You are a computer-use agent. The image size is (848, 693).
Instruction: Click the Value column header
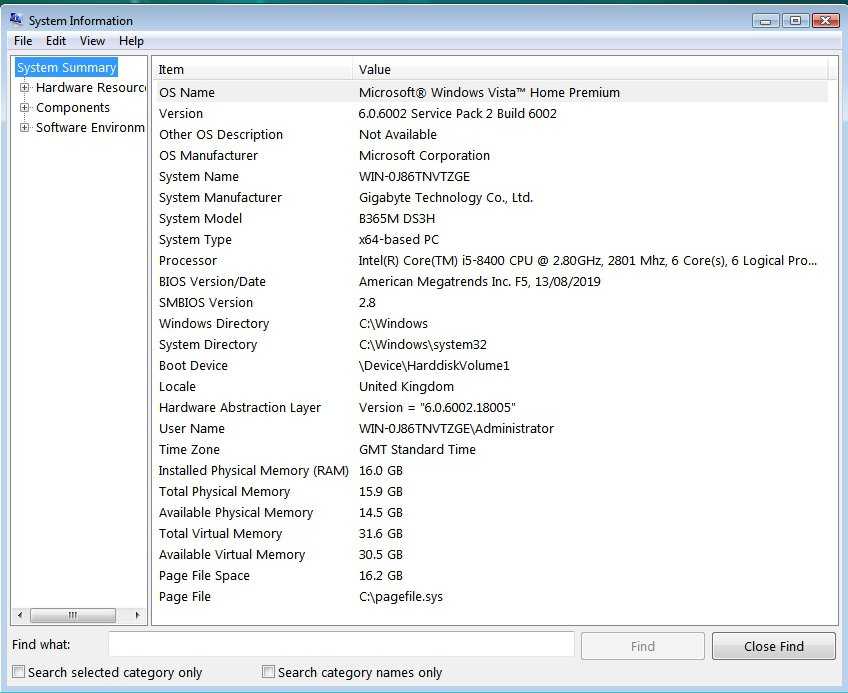[x=590, y=69]
